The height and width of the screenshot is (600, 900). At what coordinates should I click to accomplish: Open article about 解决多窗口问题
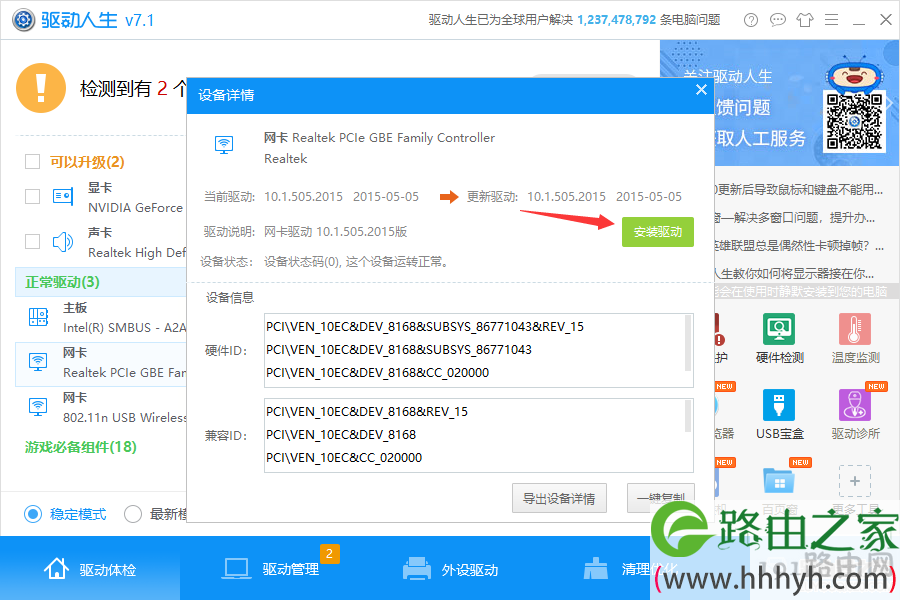pos(795,218)
